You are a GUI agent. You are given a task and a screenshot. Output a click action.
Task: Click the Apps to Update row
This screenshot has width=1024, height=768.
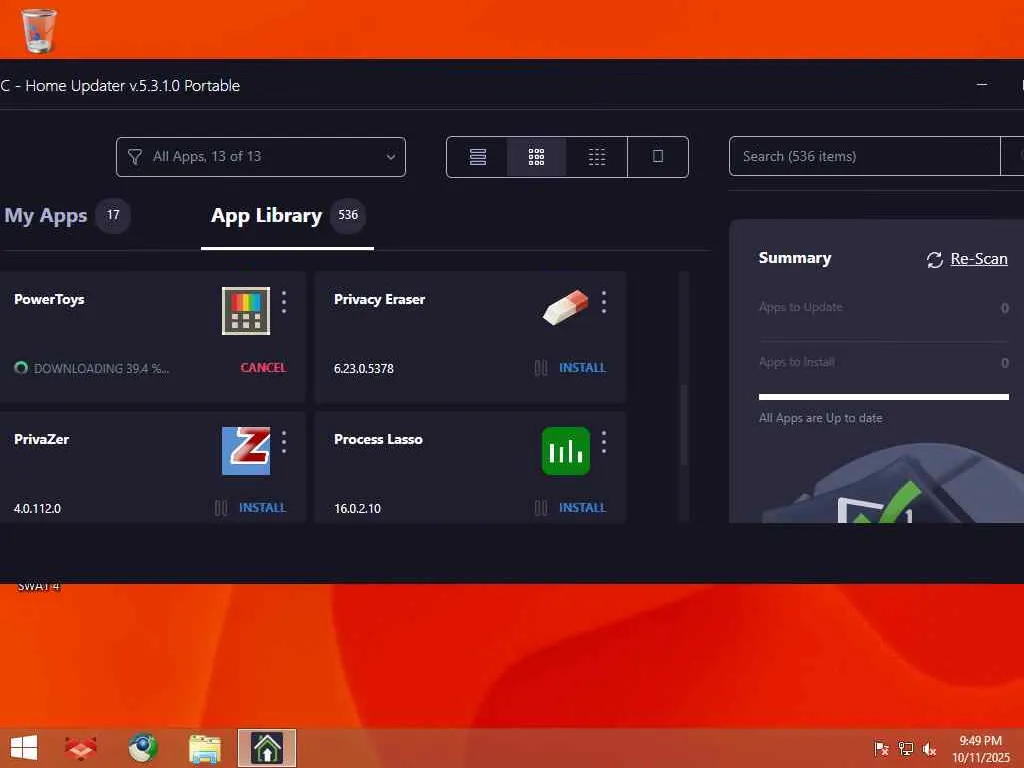pyautogui.click(x=884, y=308)
